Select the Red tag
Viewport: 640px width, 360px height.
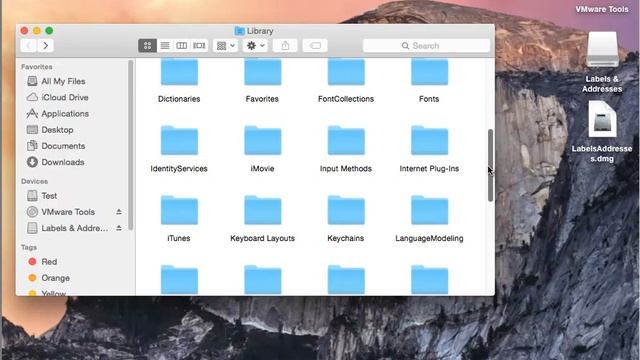(42, 262)
